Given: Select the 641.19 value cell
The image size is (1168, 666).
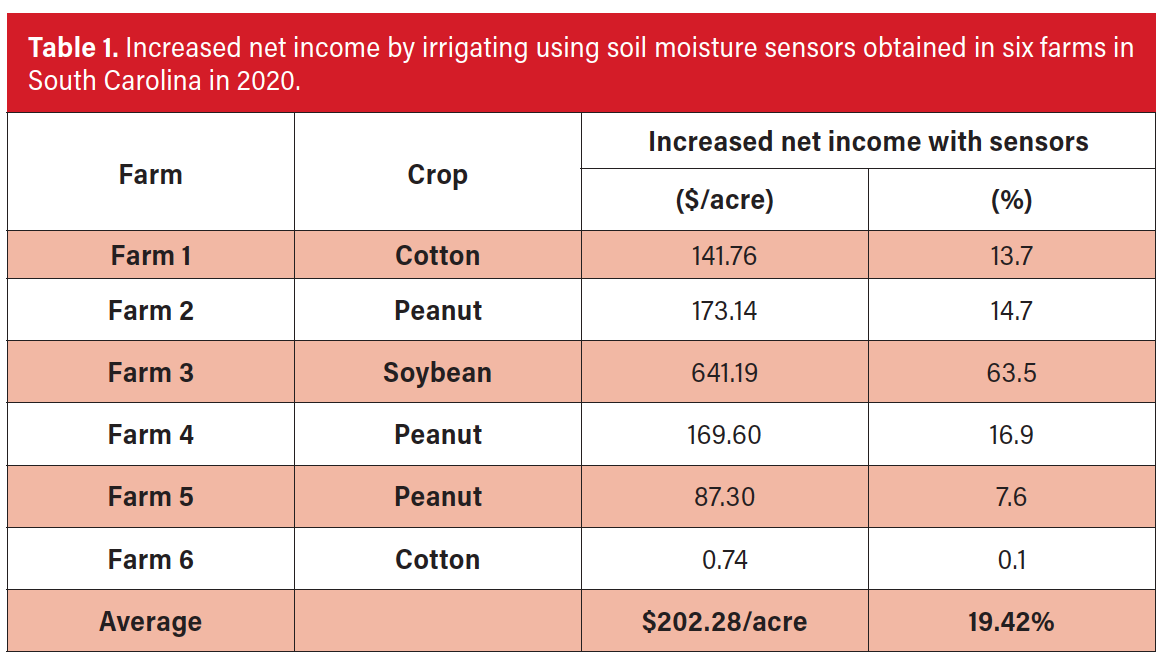Looking at the screenshot, I should point(724,373).
